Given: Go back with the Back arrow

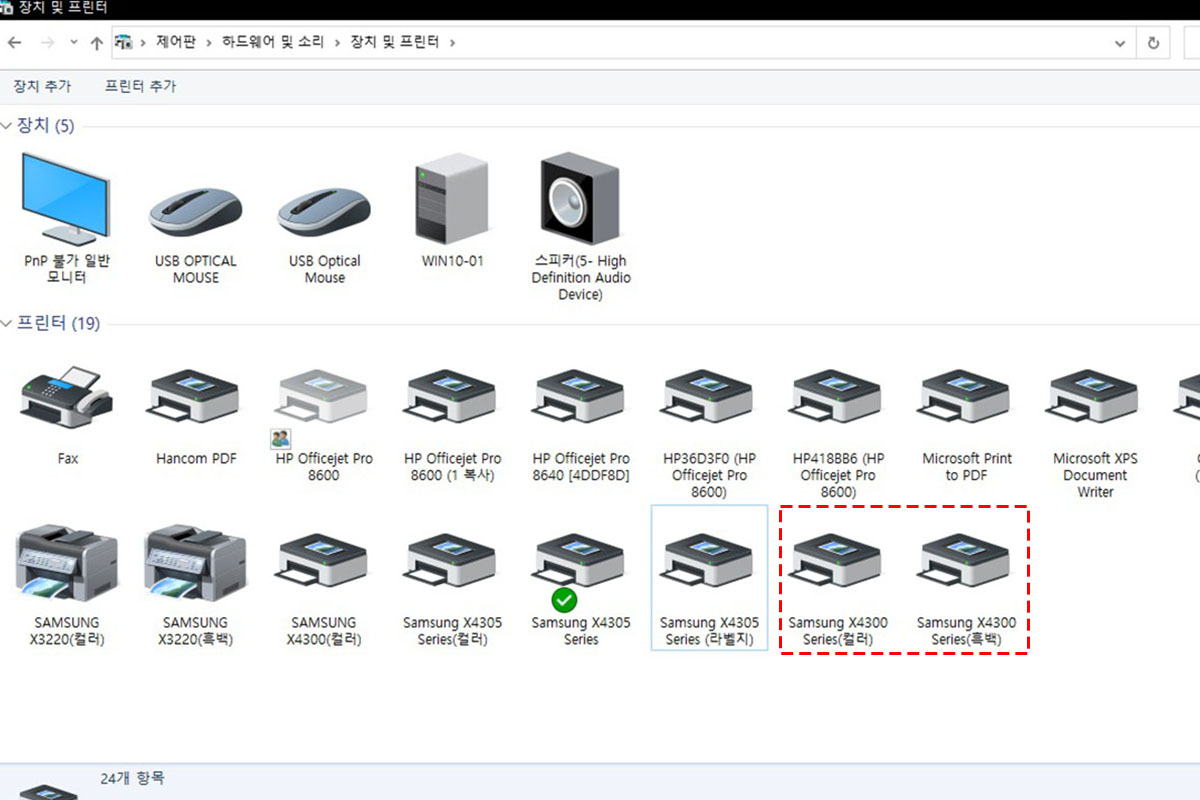Looking at the screenshot, I should pyautogui.click(x=15, y=43).
